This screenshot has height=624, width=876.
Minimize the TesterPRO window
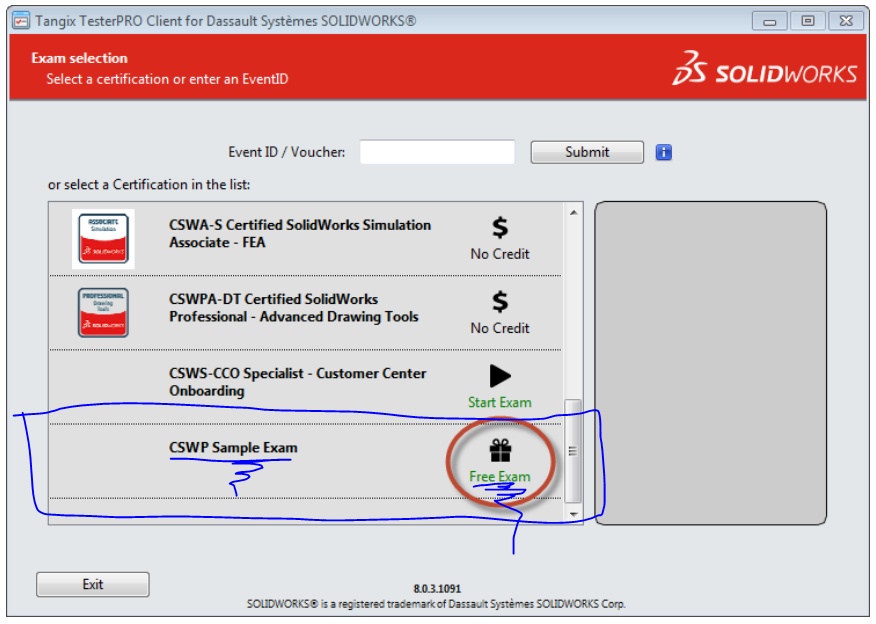(770, 21)
